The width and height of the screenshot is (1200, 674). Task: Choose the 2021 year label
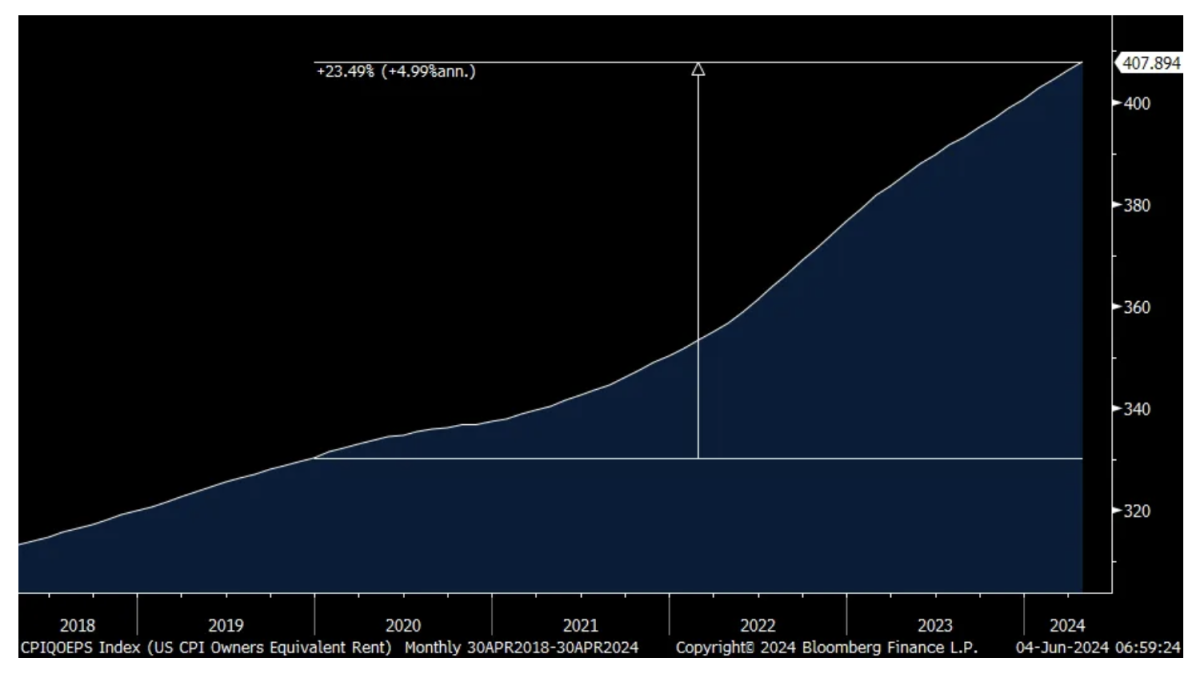click(580, 626)
